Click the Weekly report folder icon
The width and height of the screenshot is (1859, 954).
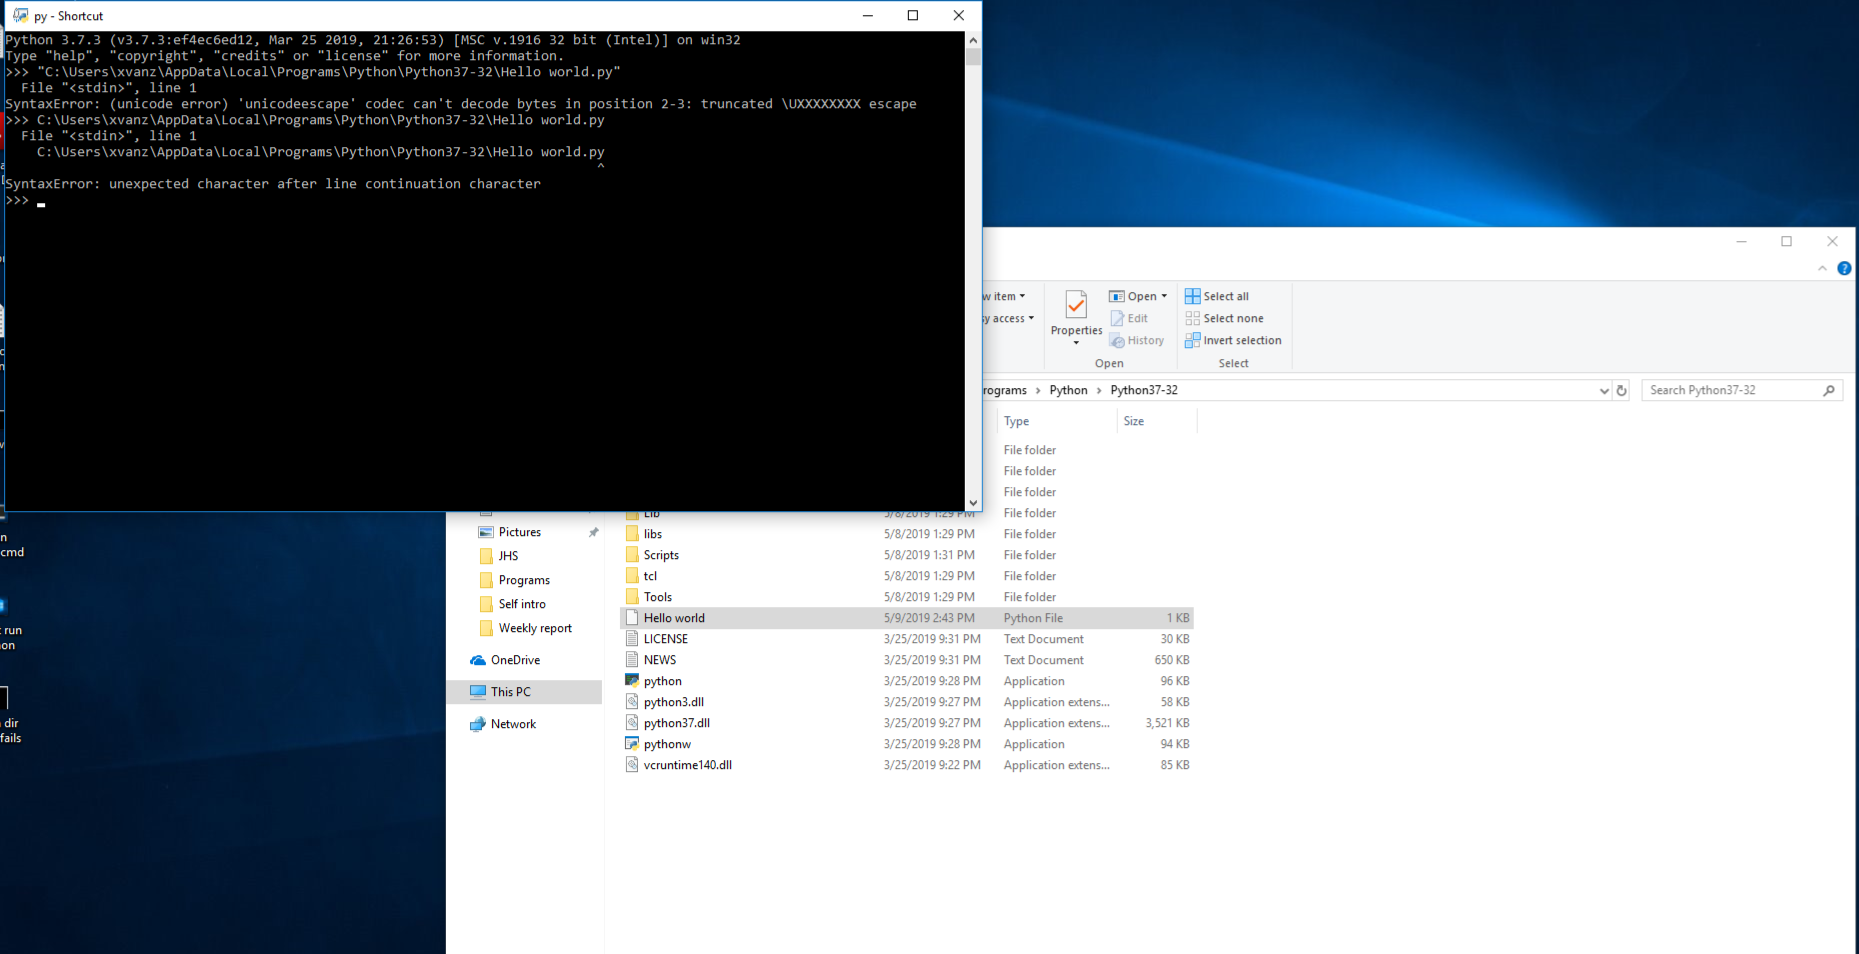(x=486, y=628)
